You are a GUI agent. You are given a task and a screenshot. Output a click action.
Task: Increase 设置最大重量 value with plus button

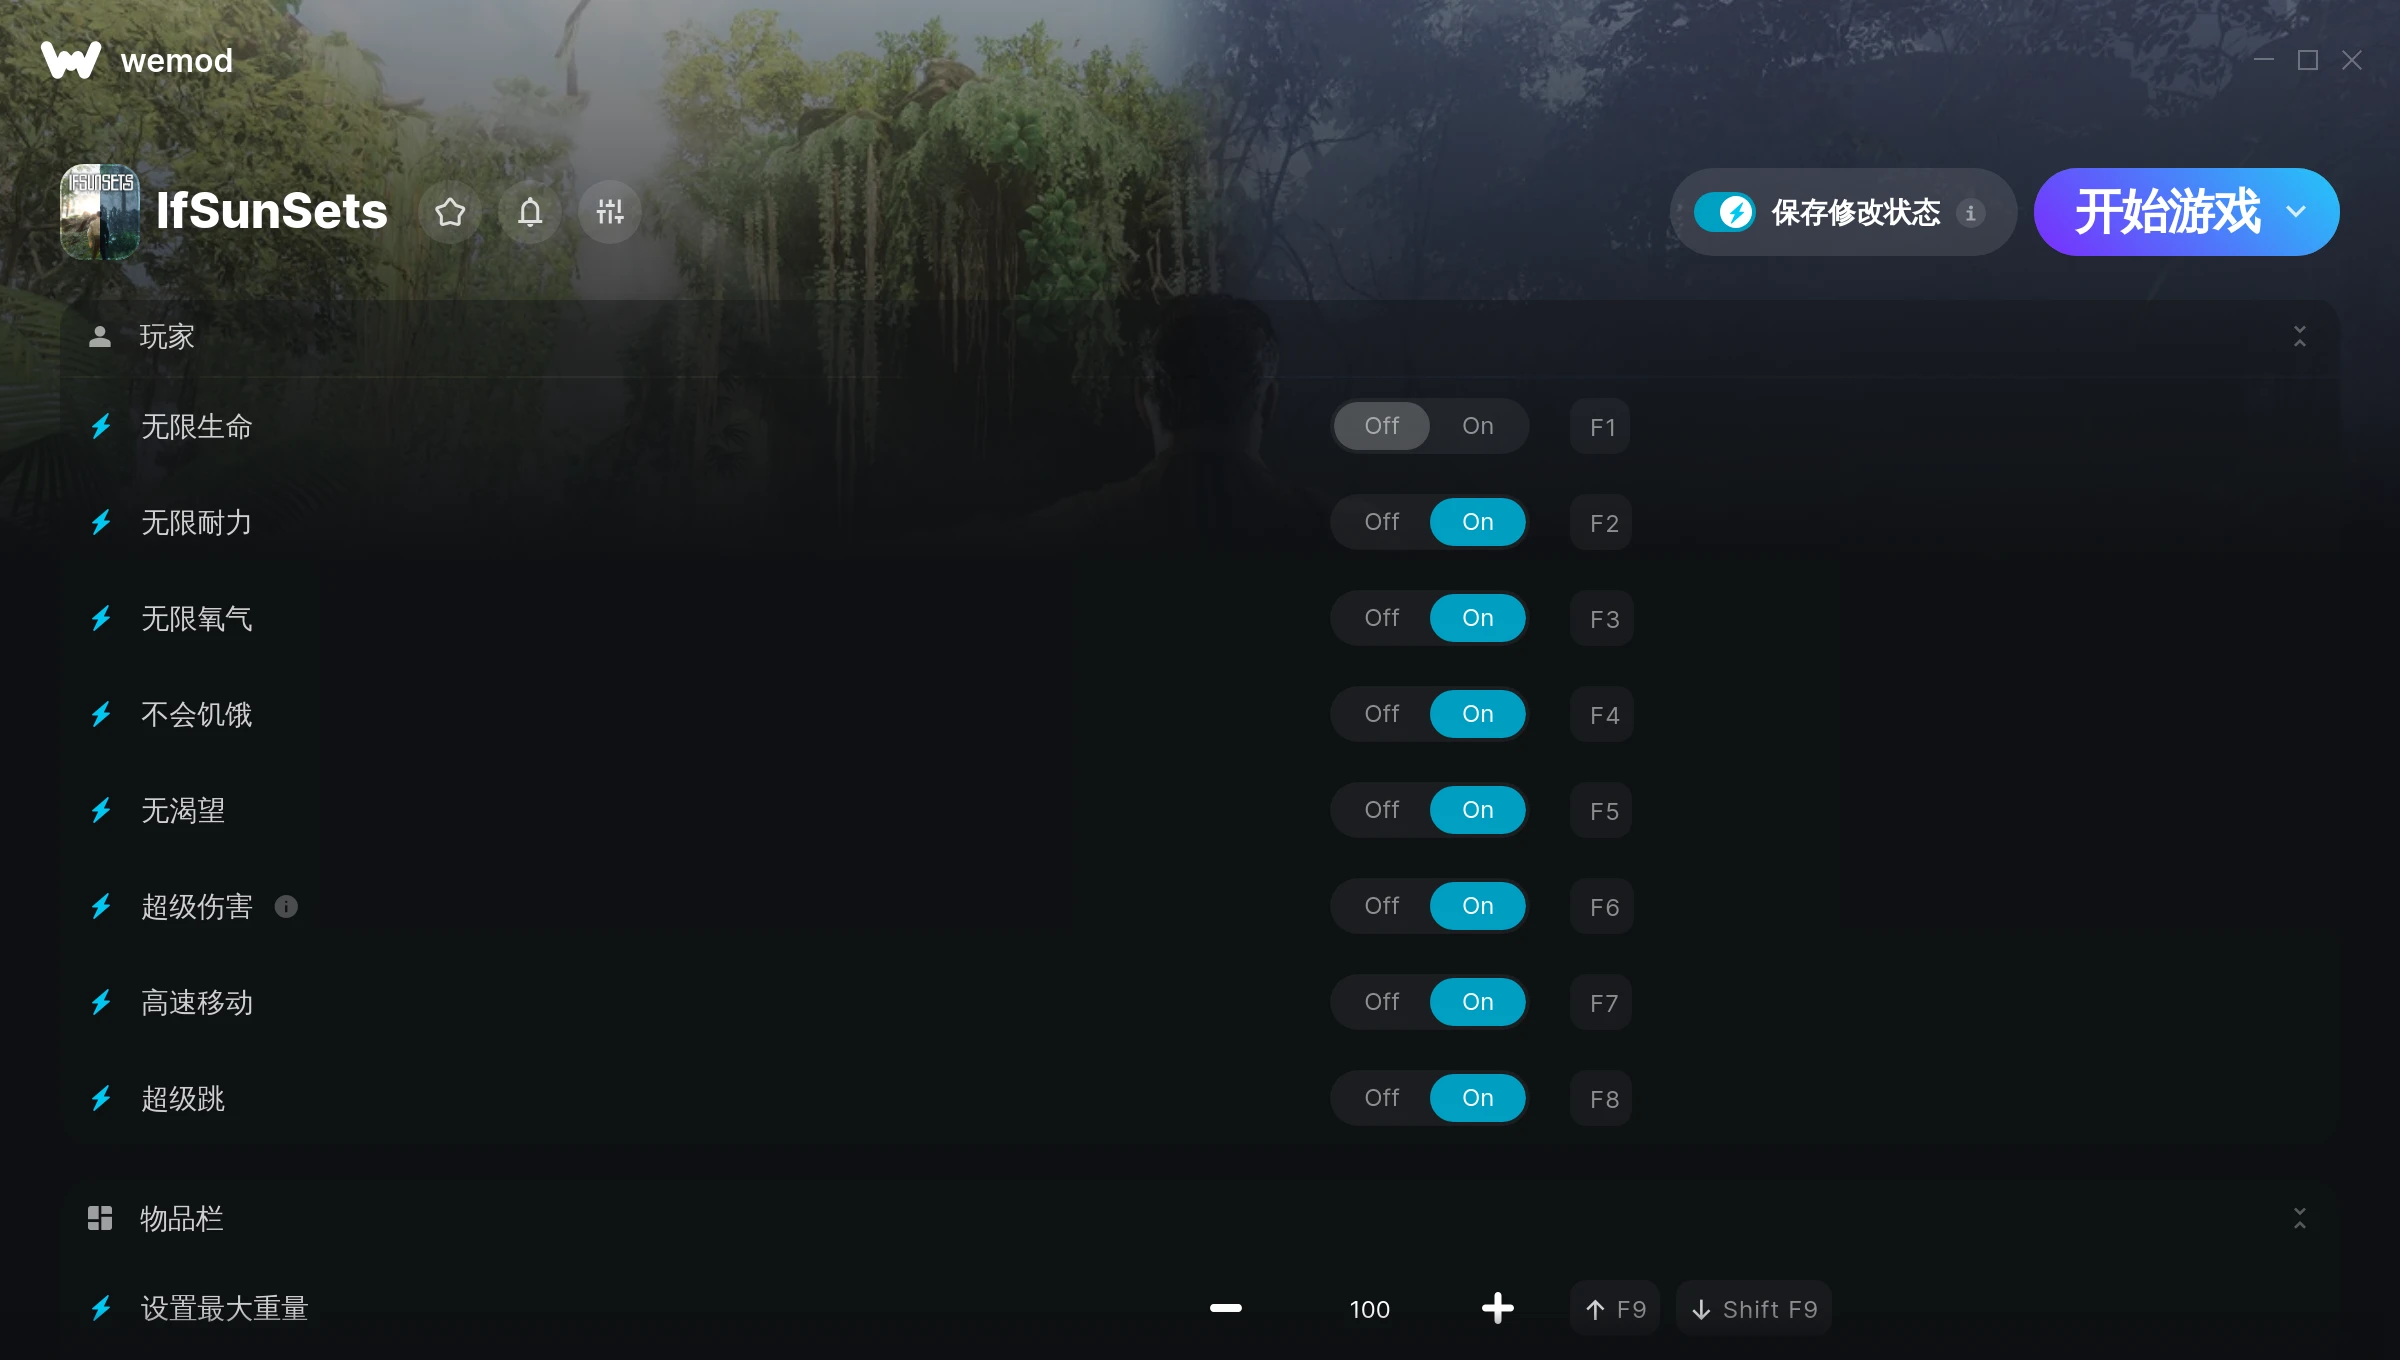click(1497, 1307)
